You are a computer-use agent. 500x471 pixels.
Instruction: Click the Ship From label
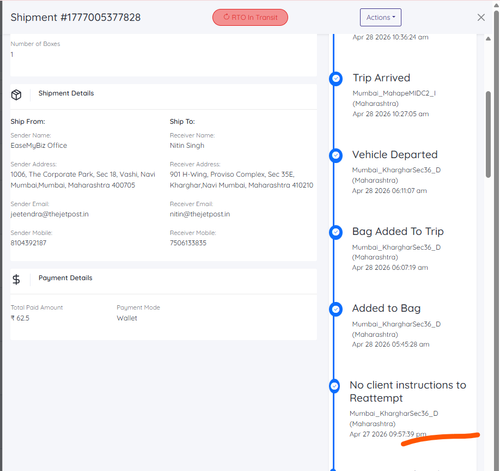(28, 121)
